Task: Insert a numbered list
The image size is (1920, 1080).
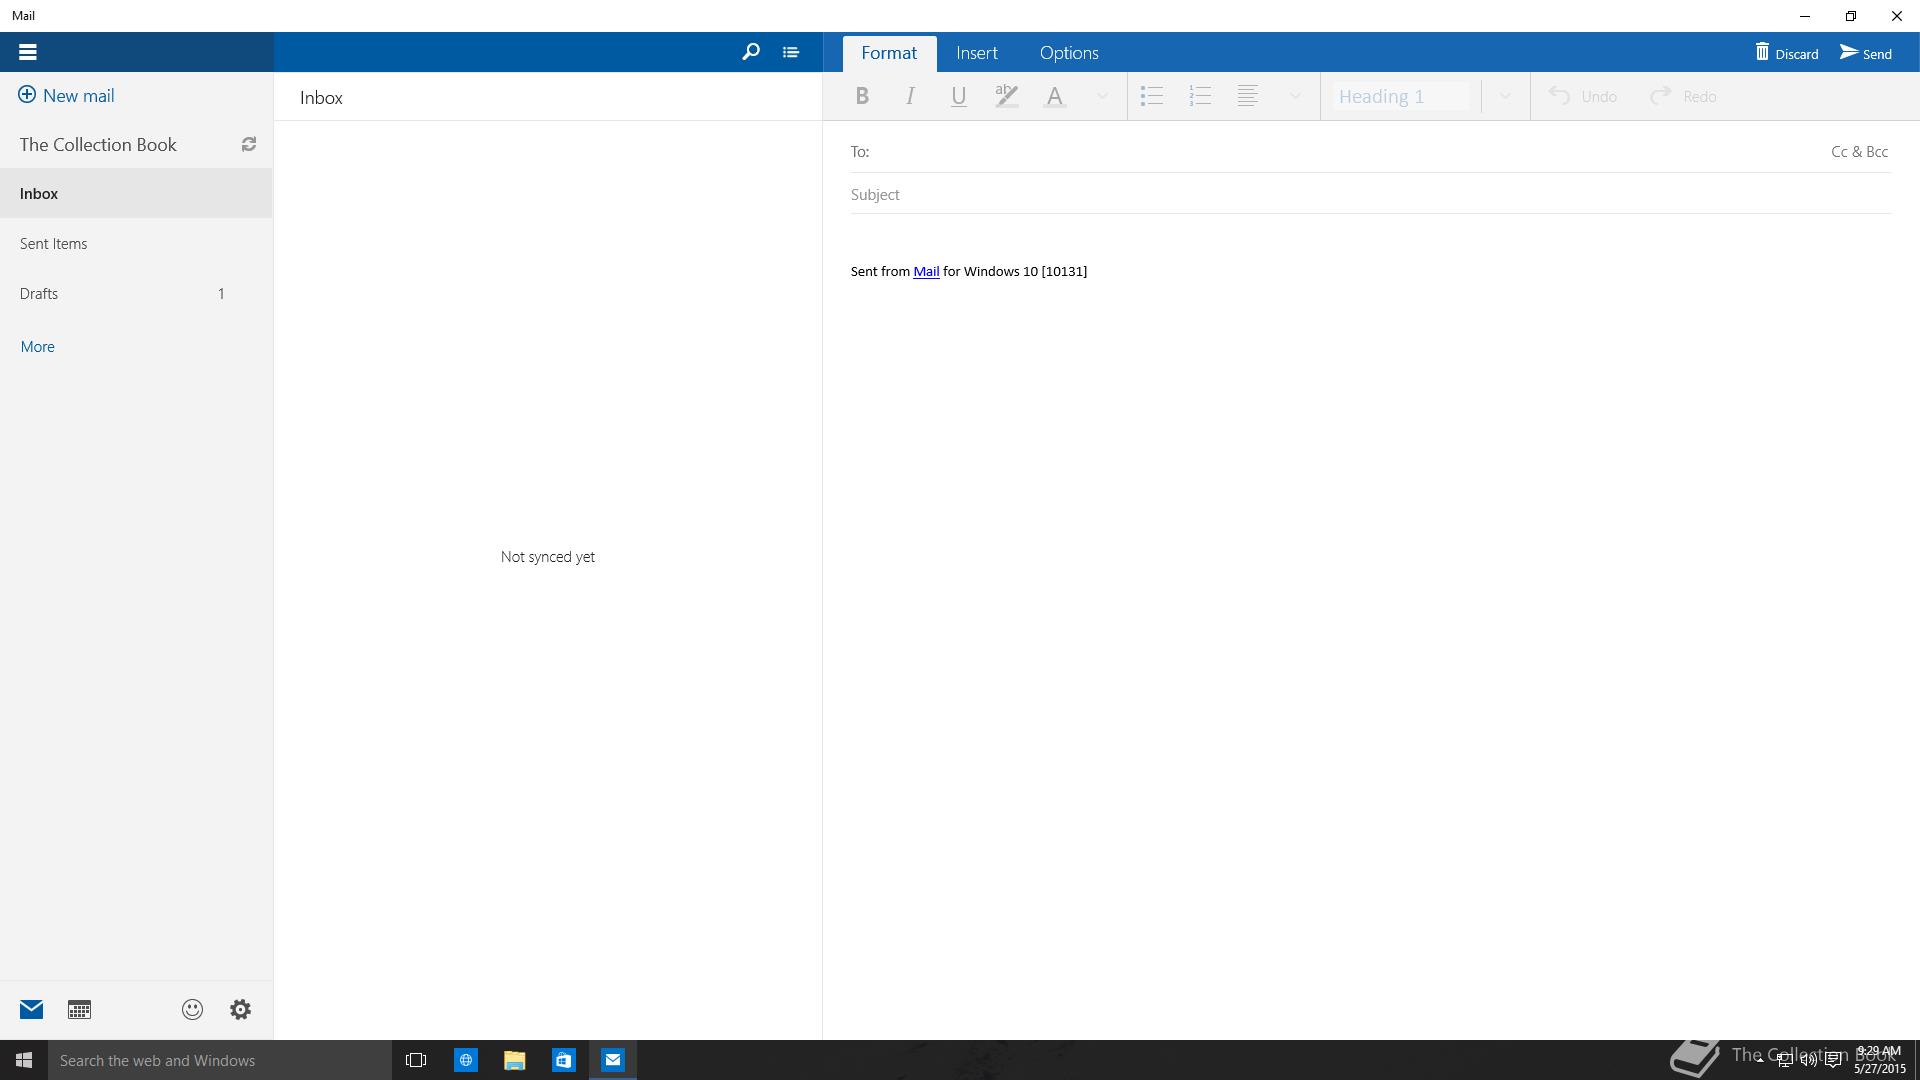Action: [x=1200, y=96]
